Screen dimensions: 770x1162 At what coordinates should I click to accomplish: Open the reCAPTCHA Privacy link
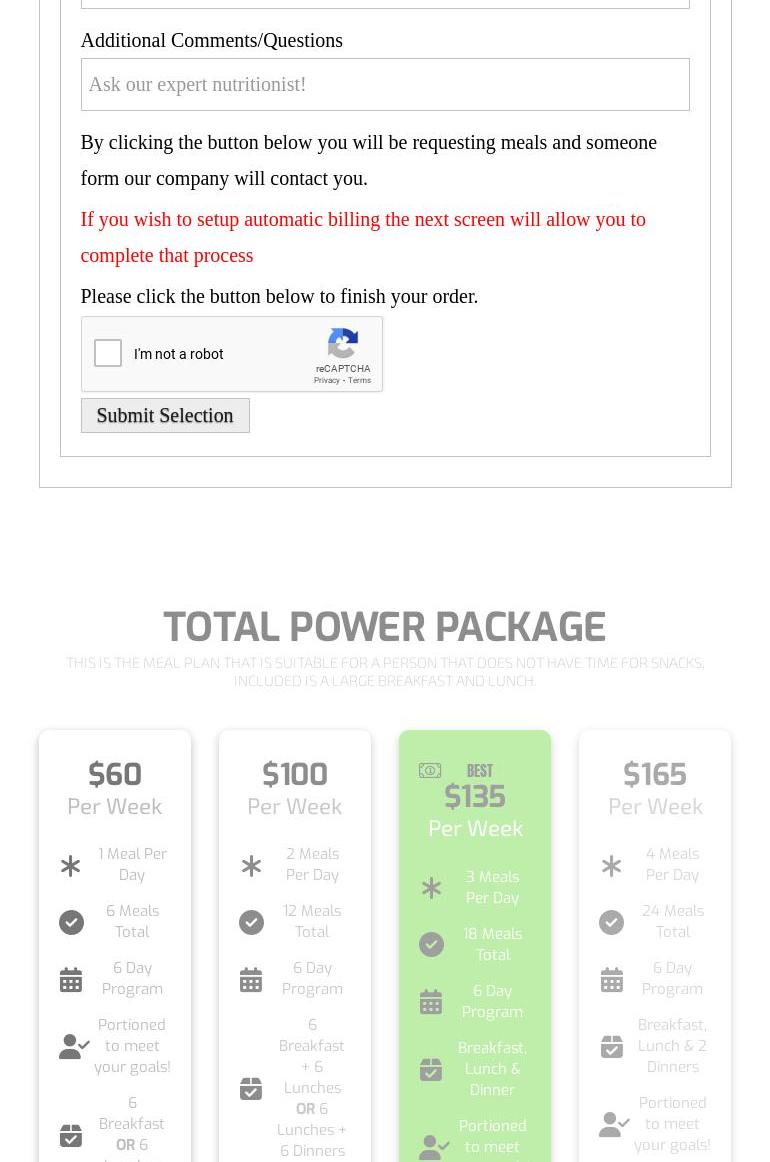pyautogui.click(x=326, y=381)
